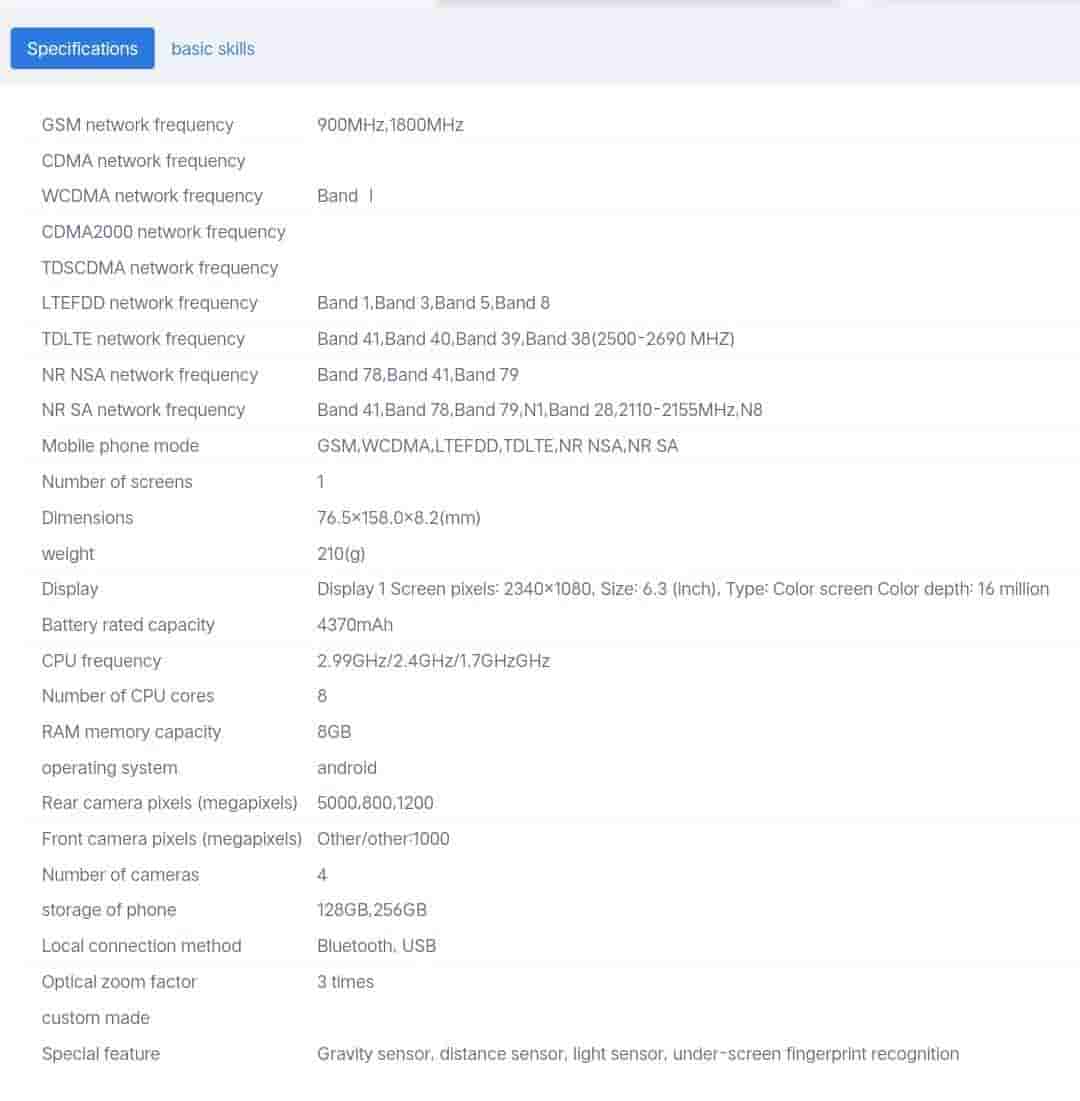Click the LTEFDD band list value
Viewport: 1080px width, 1101px height.
(x=433, y=303)
